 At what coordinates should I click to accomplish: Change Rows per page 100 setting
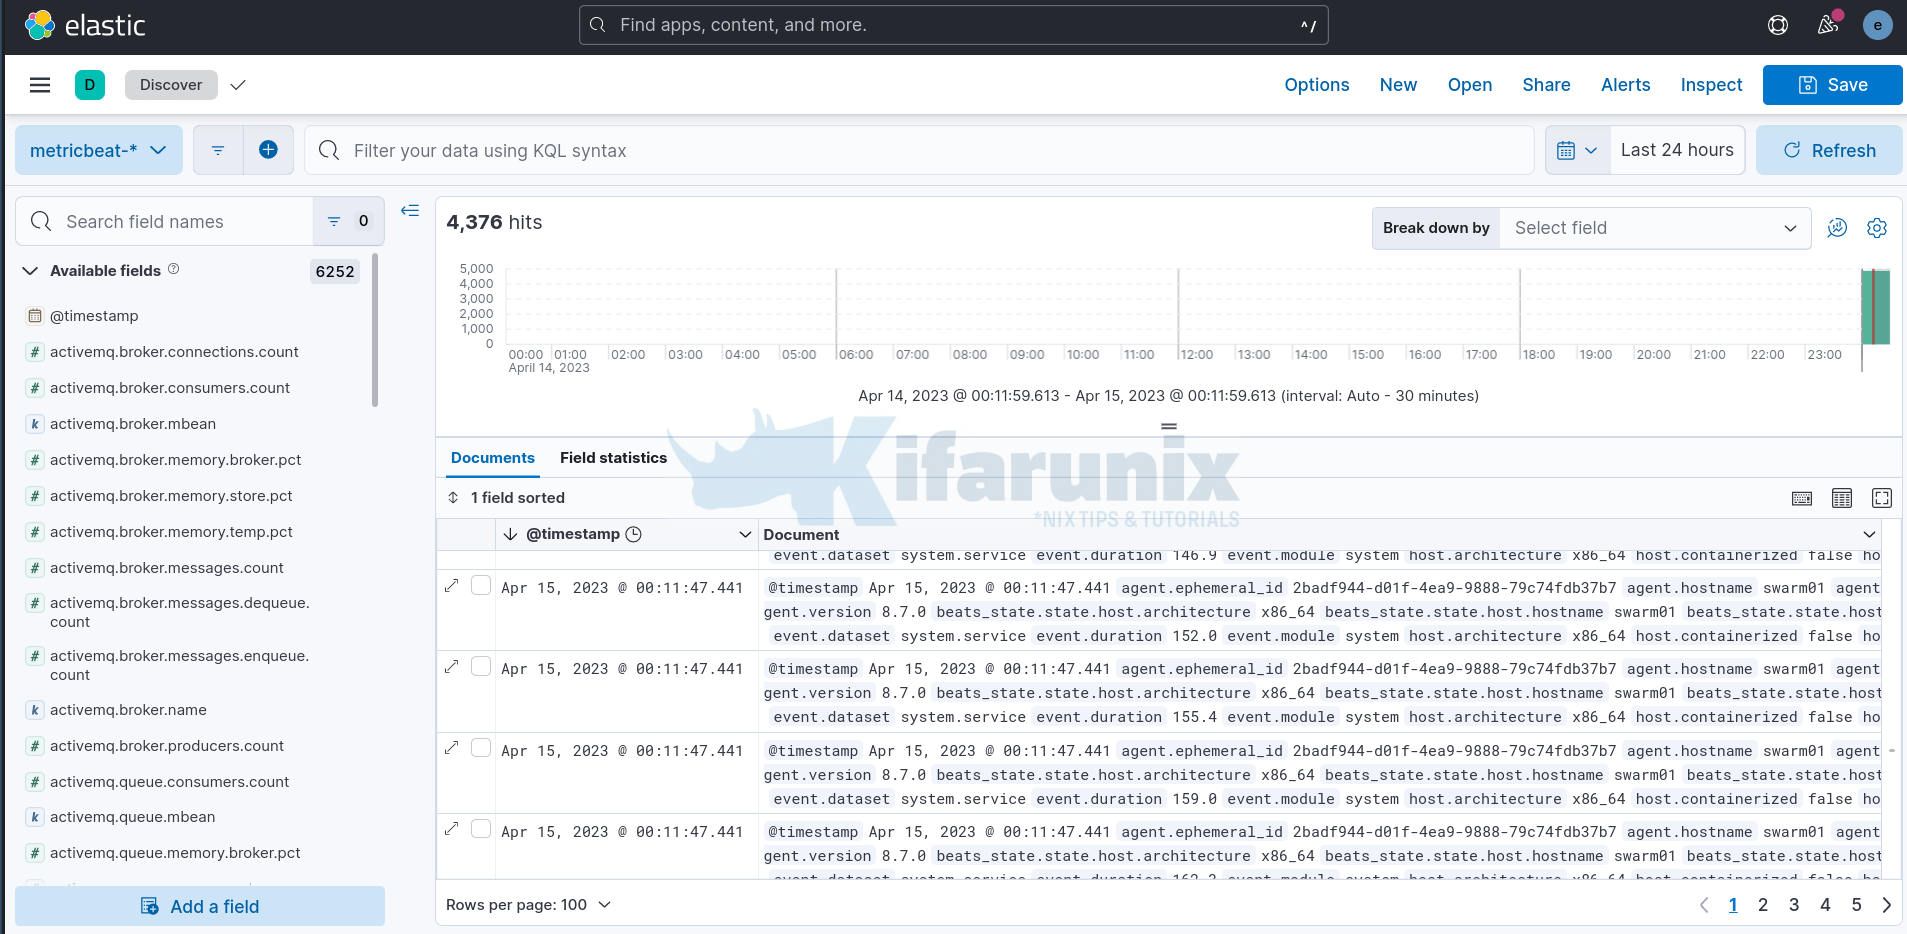coord(528,905)
